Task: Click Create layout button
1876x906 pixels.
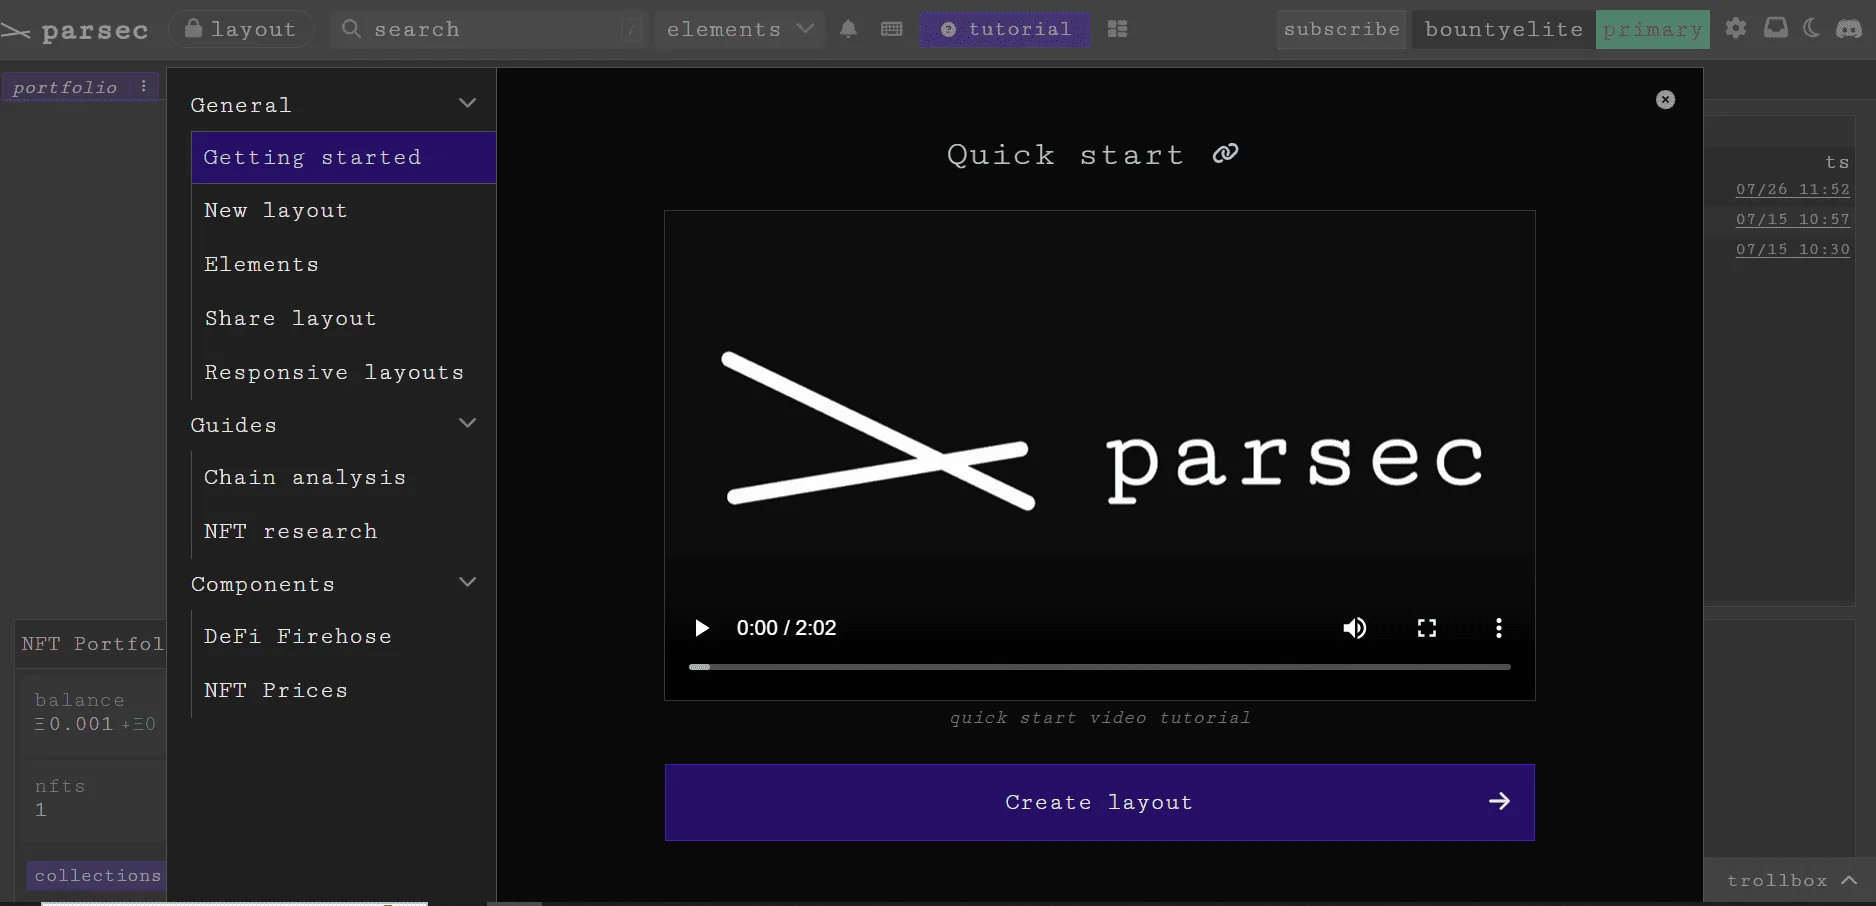Action: pos(1100,802)
